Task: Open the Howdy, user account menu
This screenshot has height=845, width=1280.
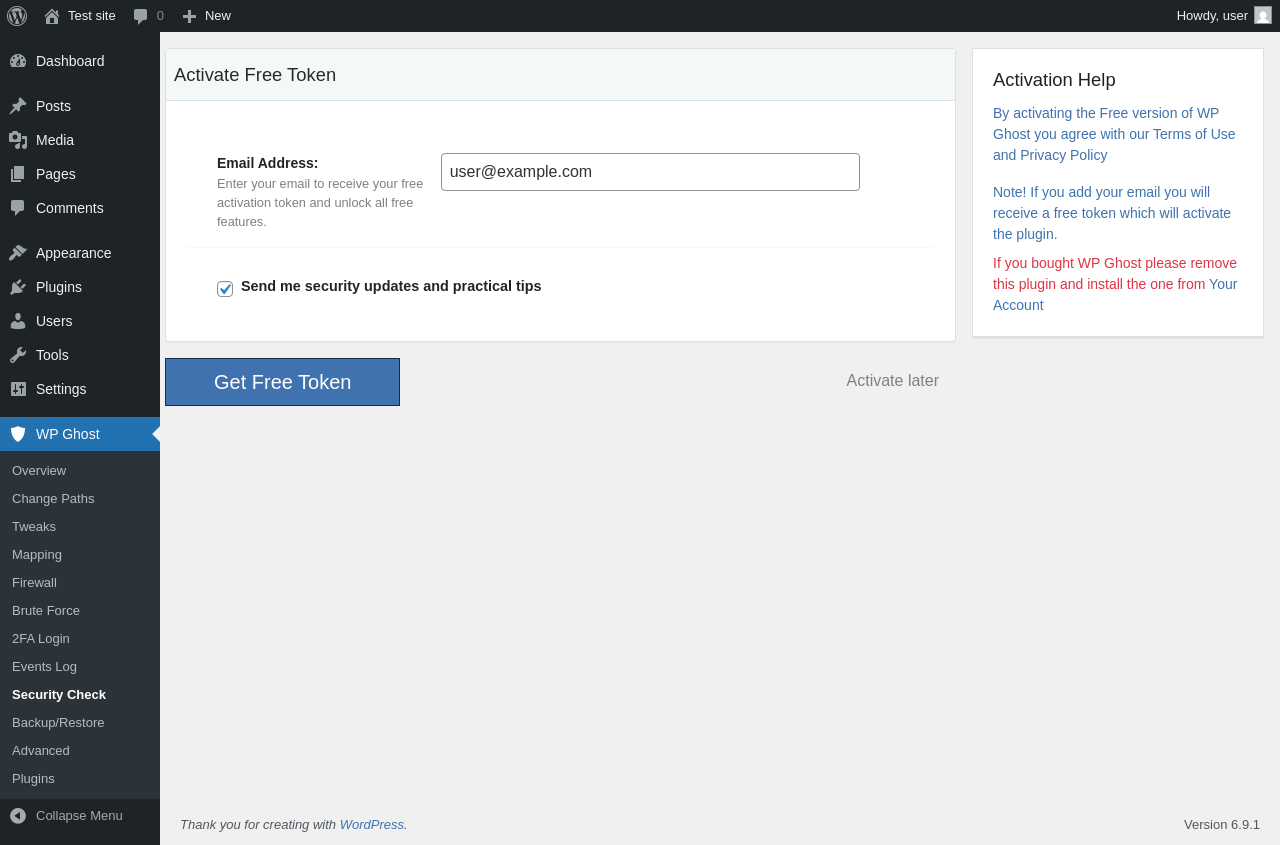Action: (x=1212, y=16)
